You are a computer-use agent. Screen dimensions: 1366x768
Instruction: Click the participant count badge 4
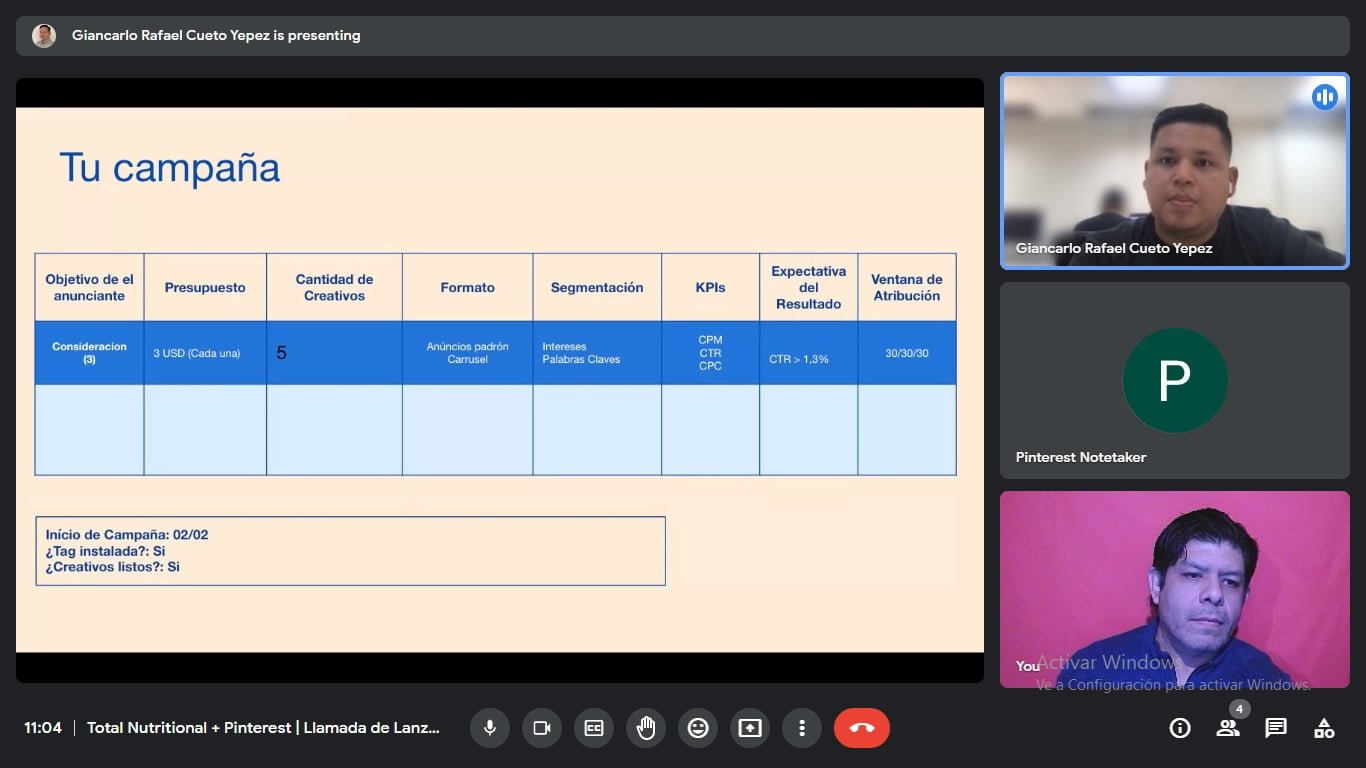pyautogui.click(x=1240, y=709)
